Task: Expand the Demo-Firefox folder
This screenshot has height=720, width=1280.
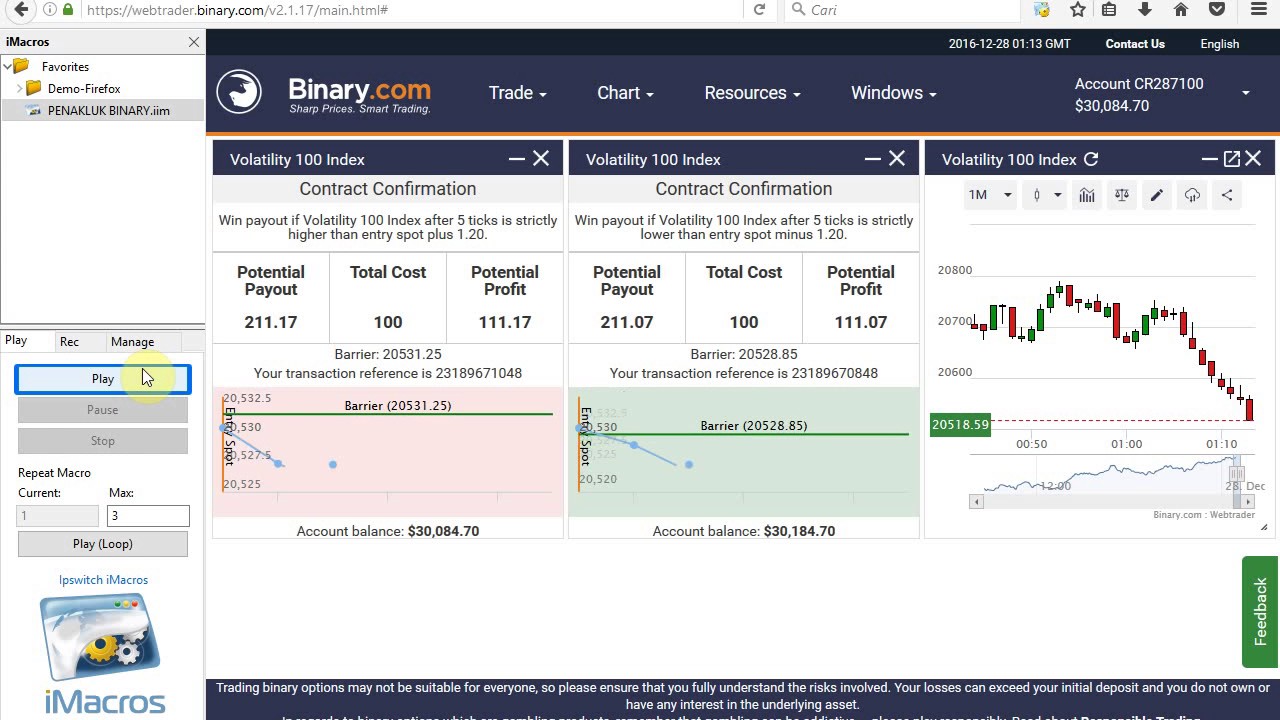Action: (19, 89)
